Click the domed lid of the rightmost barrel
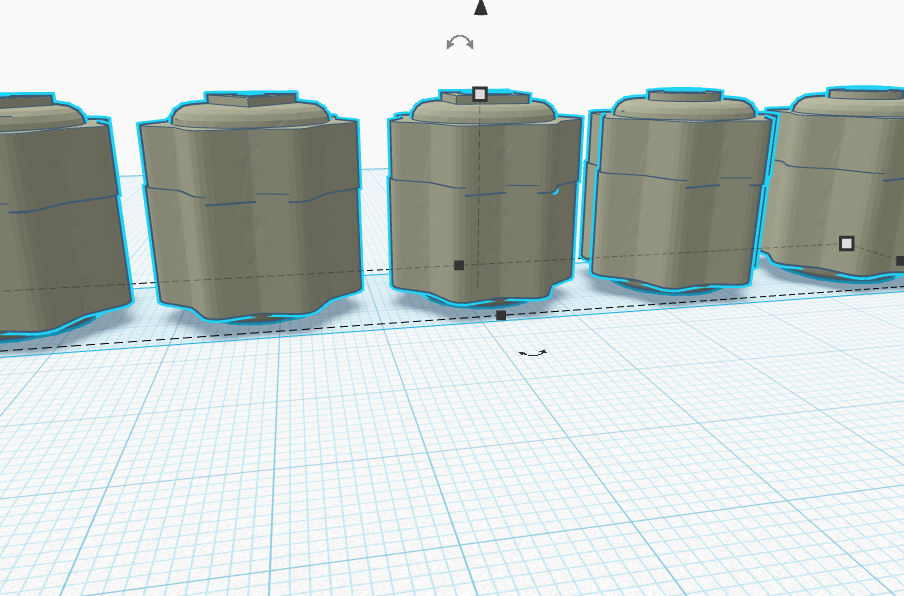Screen dimensions: 904x596 pos(850,105)
